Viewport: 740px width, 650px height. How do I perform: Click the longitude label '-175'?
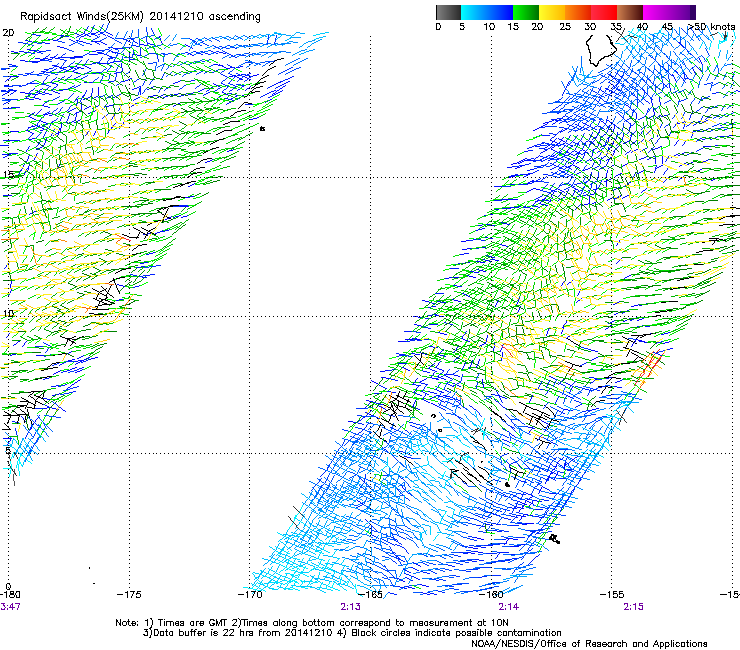129,595
